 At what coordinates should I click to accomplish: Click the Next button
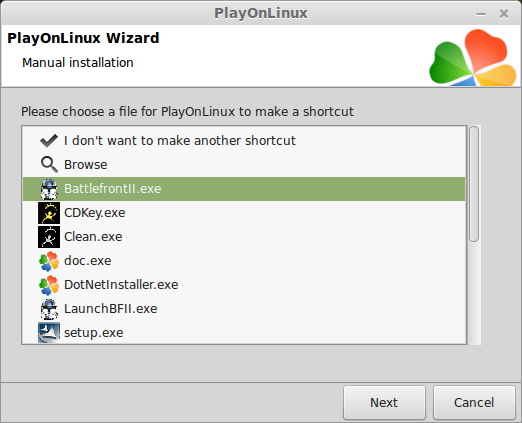(384, 402)
